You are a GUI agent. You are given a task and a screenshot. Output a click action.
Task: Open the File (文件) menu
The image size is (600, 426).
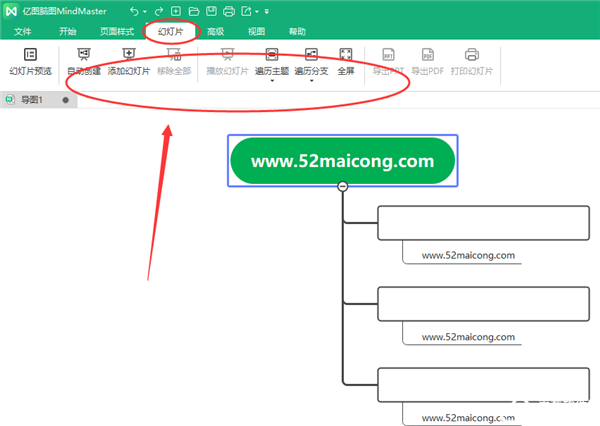click(24, 31)
